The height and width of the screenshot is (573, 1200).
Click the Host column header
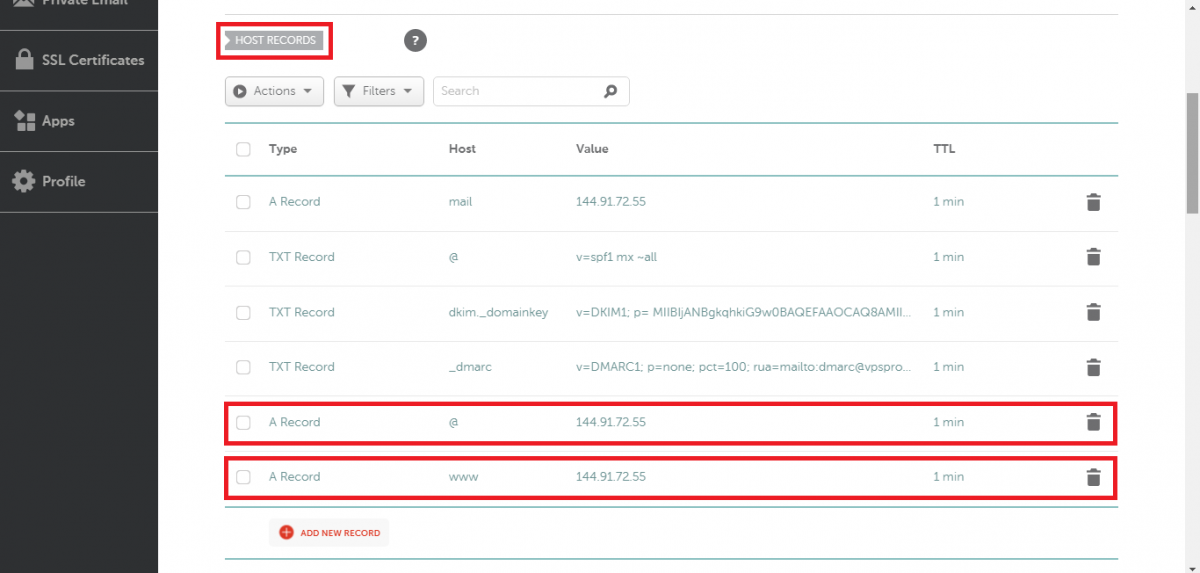pyautogui.click(x=462, y=149)
